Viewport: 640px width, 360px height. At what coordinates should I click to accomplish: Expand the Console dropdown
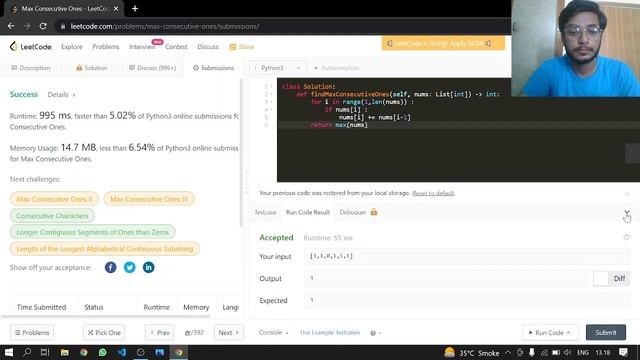tap(273, 333)
